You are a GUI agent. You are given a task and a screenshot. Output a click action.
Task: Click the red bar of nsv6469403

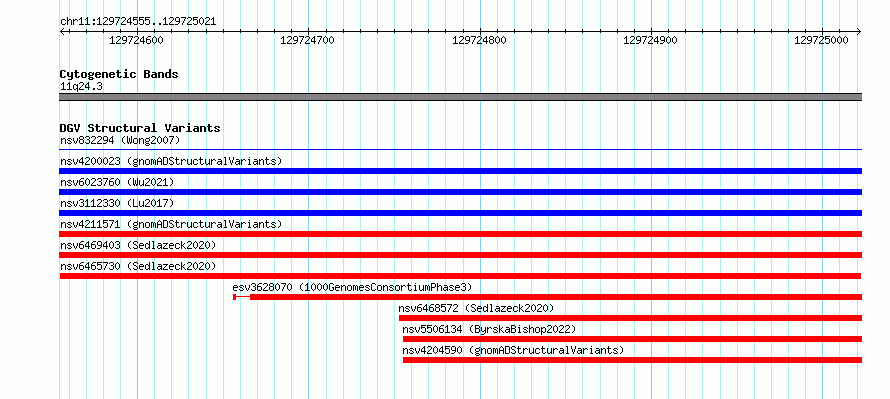click(461, 255)
